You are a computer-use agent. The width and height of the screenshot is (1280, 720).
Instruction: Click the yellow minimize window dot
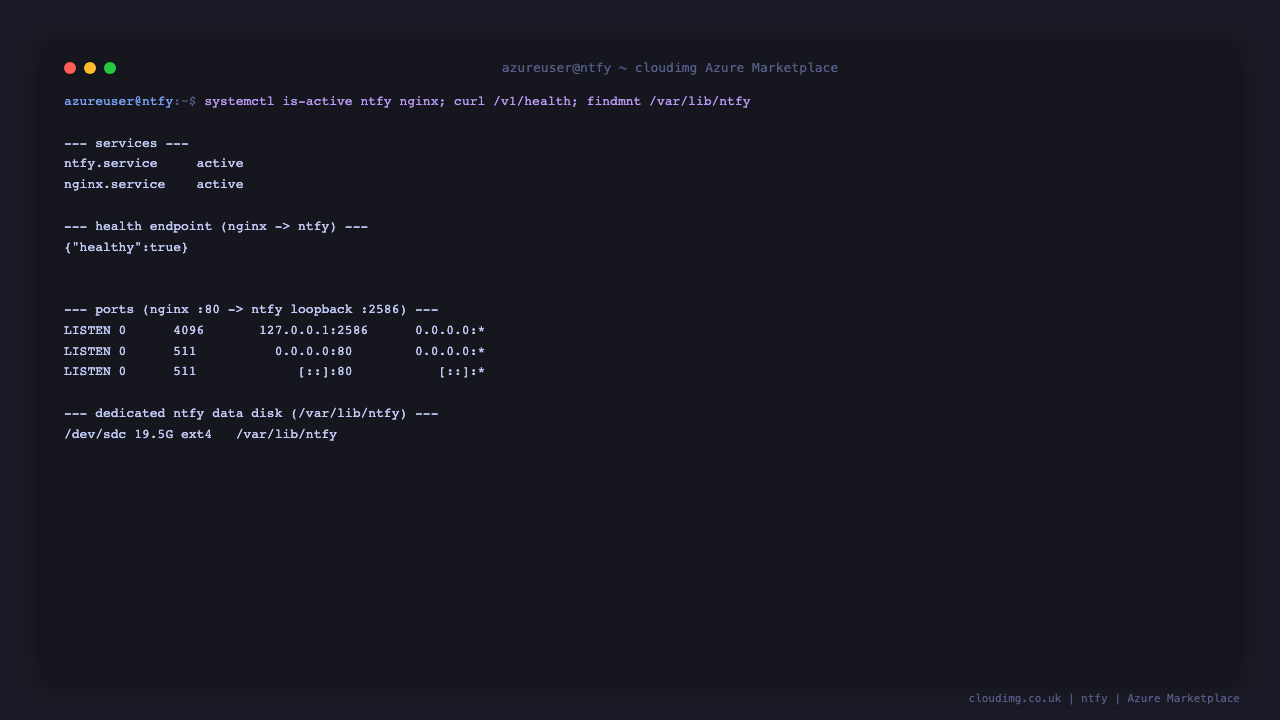coord(90,68)
